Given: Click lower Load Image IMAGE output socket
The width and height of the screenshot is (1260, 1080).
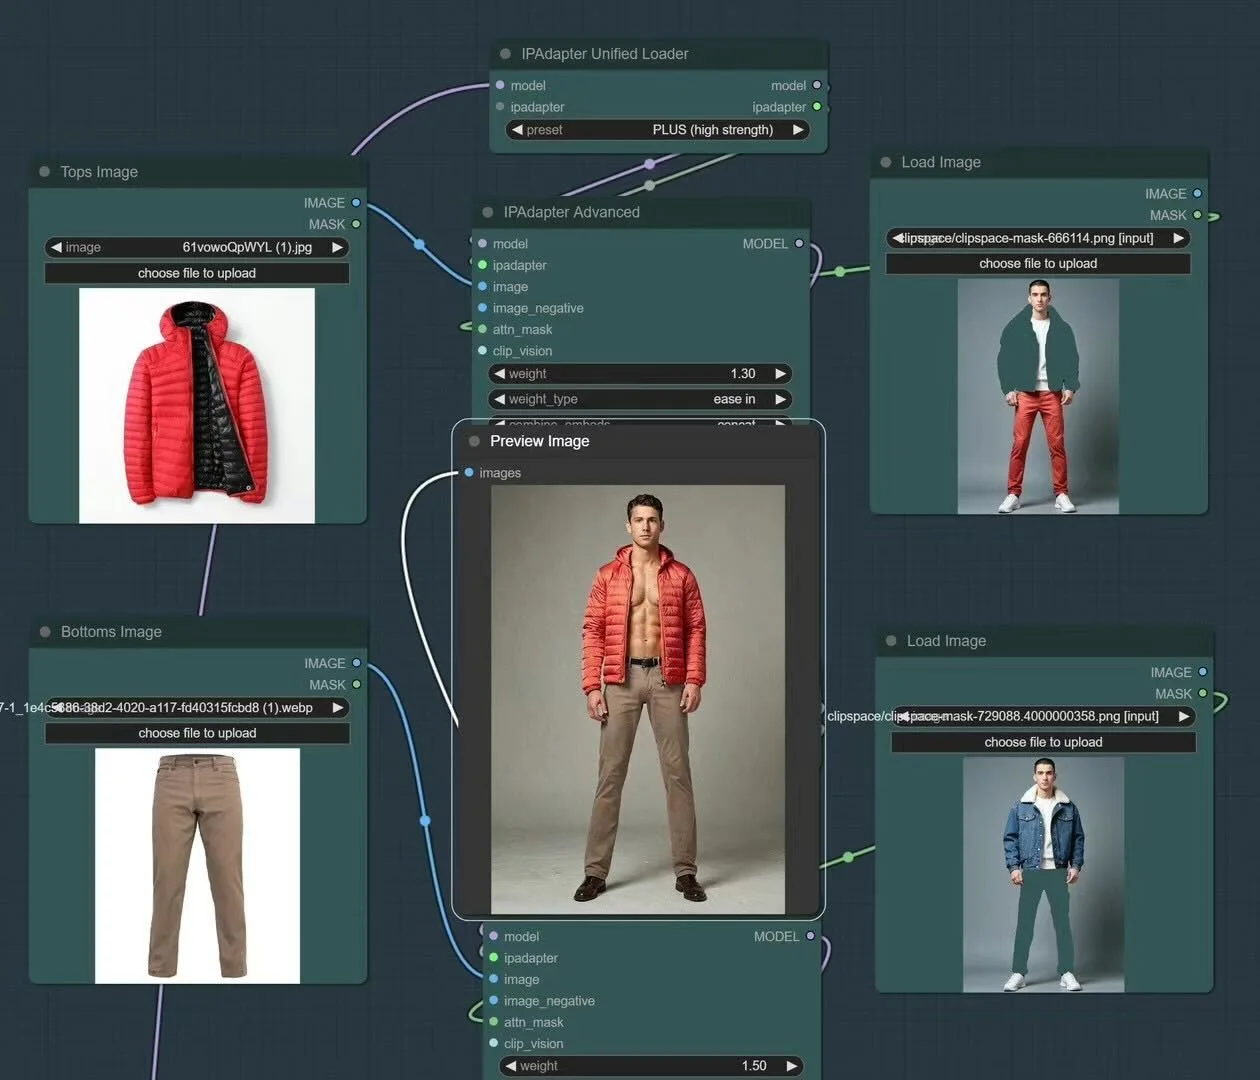Looking at the screenshot, I should 1202,673.
